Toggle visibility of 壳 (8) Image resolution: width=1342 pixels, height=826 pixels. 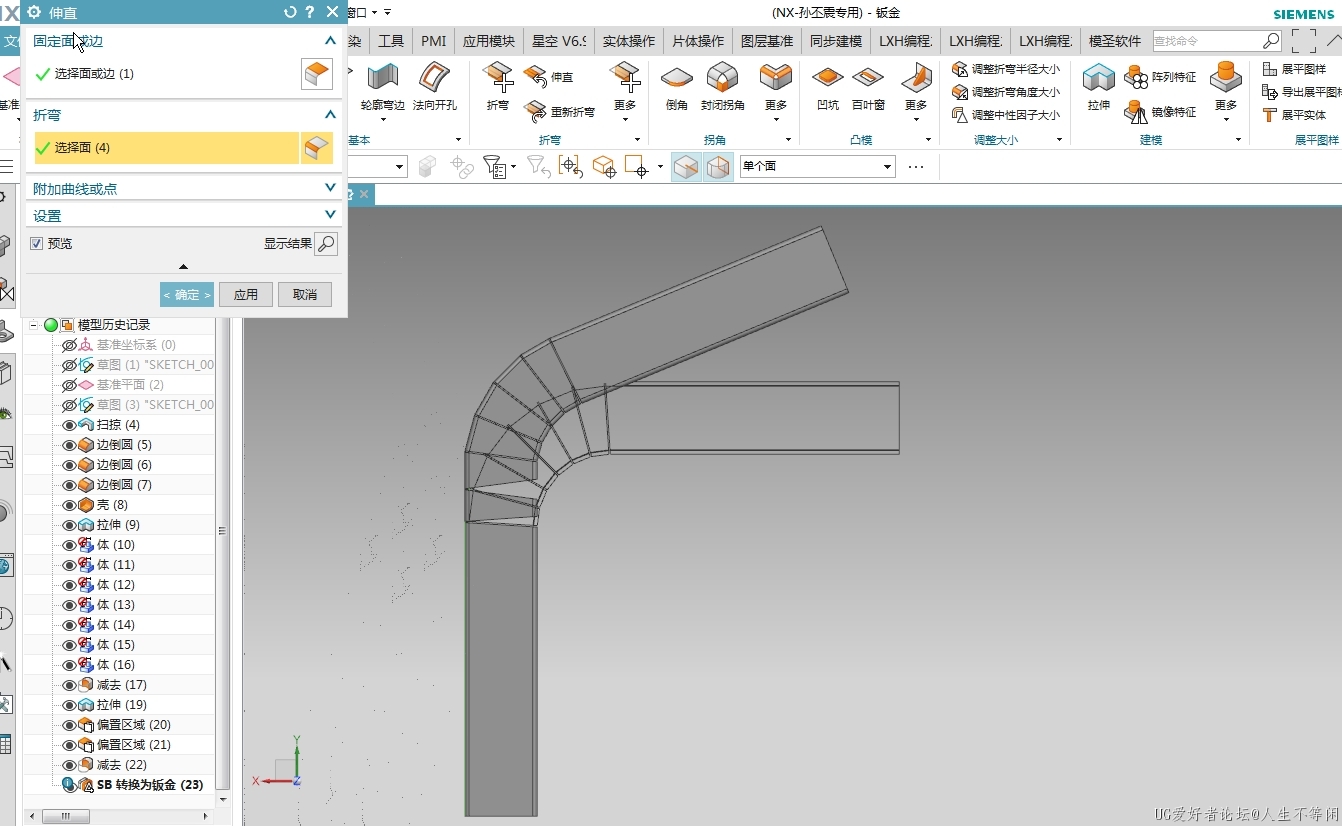tap(69, 505)
